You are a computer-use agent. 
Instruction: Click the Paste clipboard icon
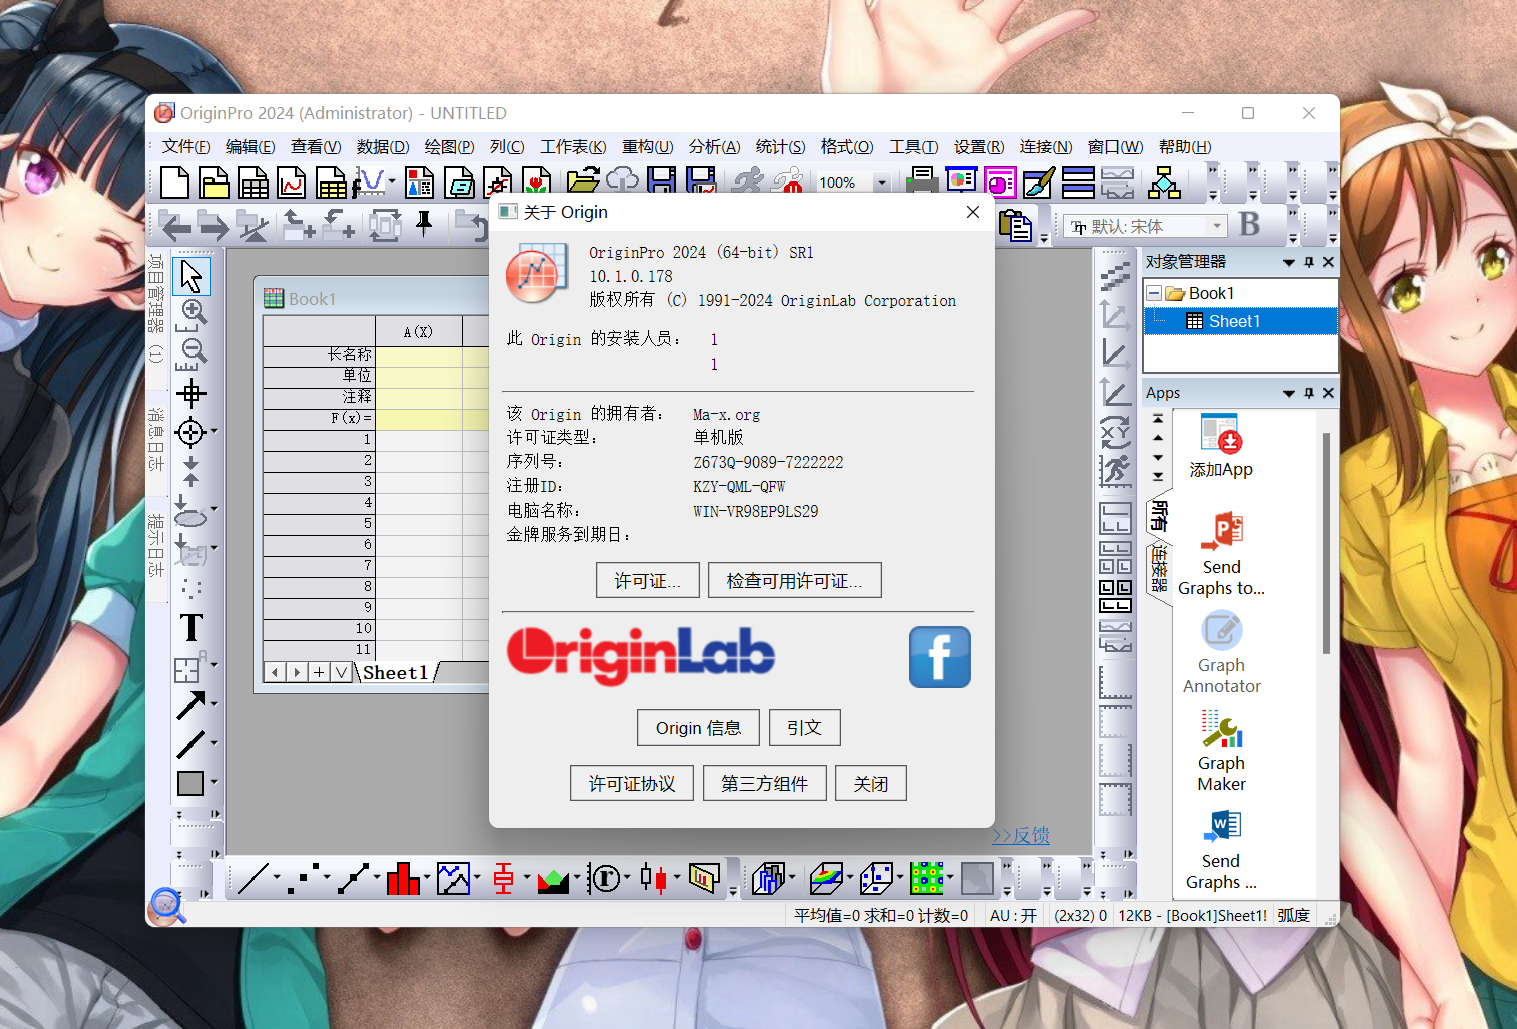(1016, 226)
